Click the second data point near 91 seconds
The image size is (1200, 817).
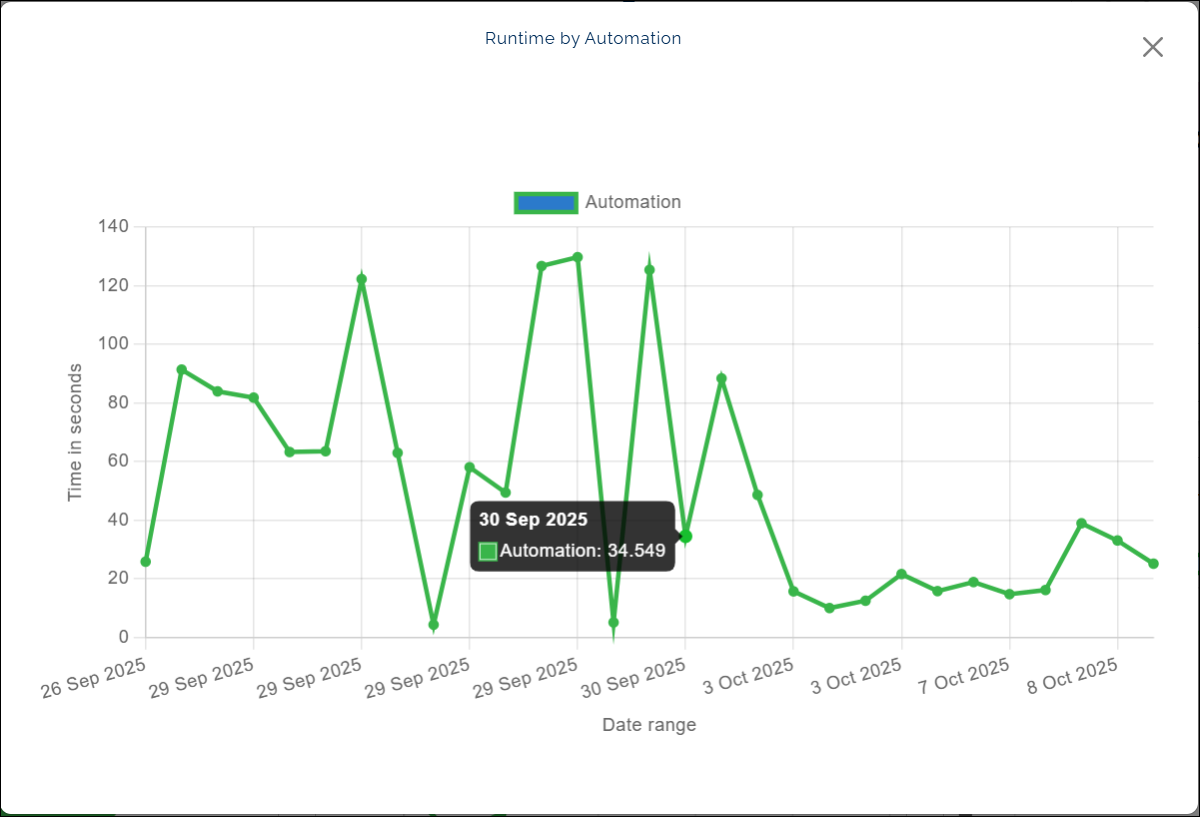[182, 369]
